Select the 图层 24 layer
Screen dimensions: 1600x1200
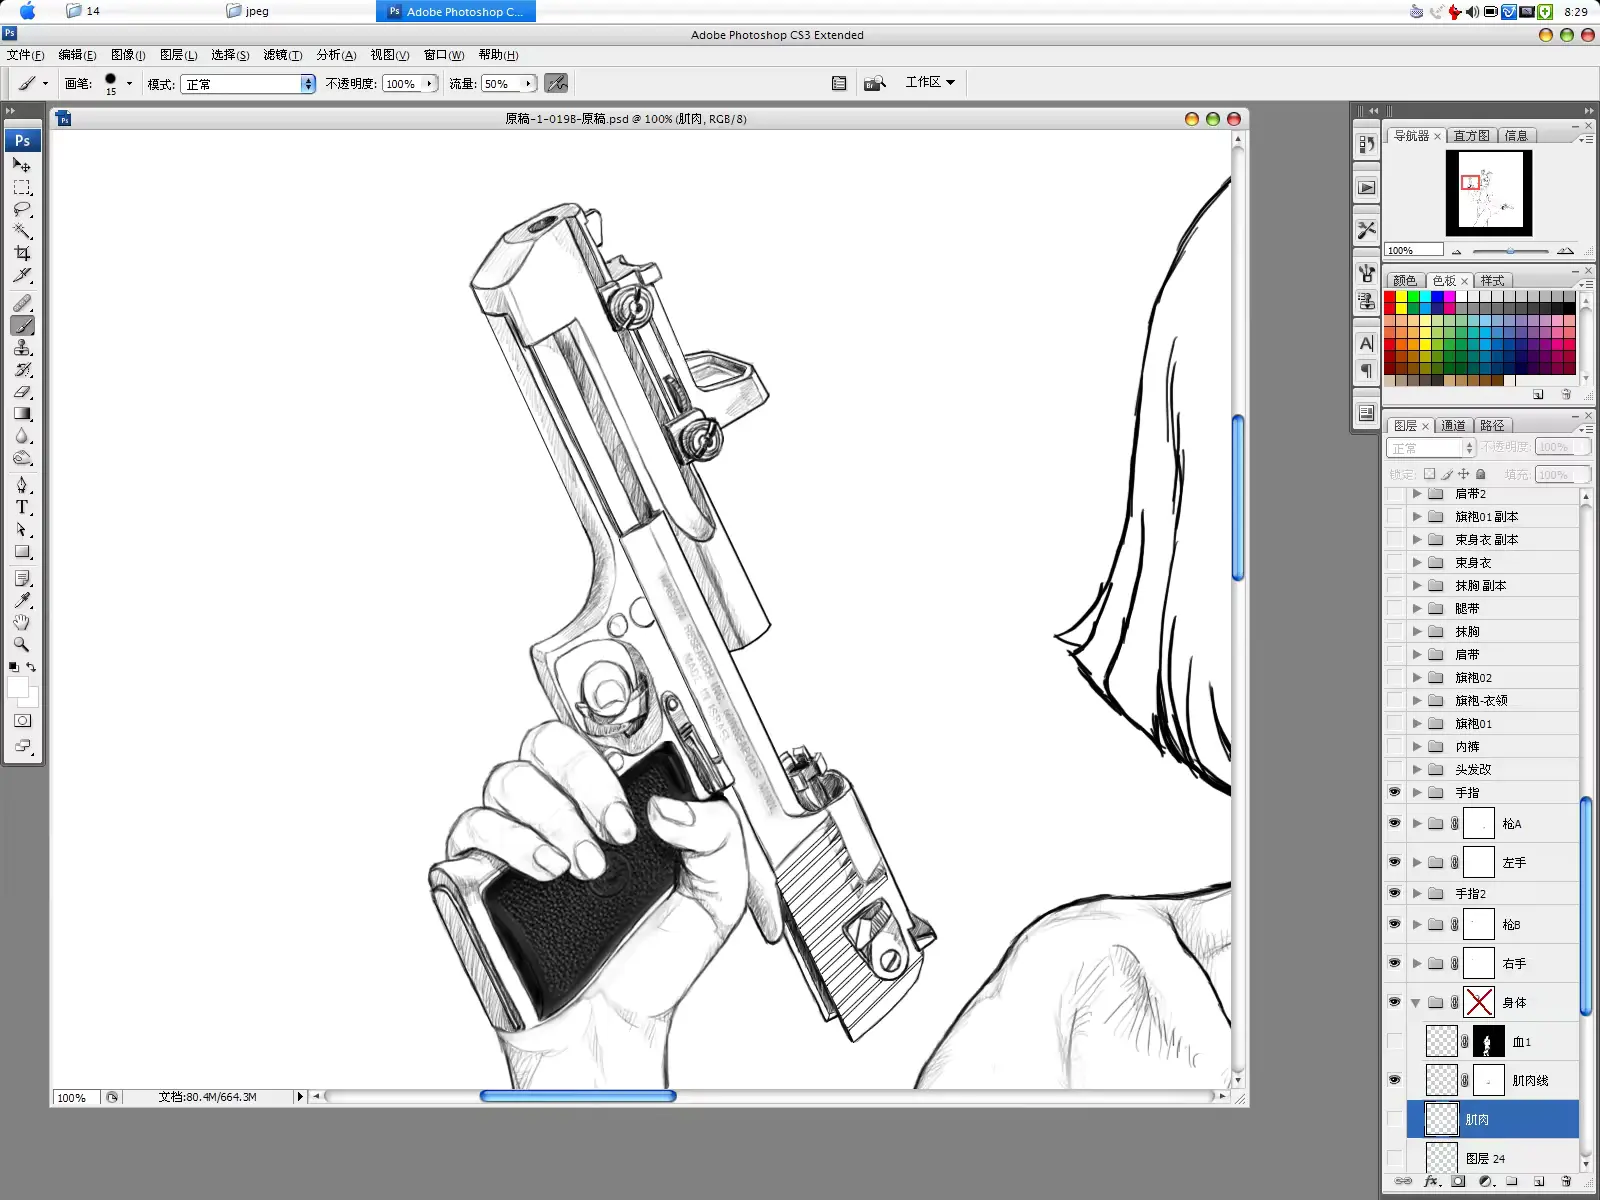(1492, 1158)
